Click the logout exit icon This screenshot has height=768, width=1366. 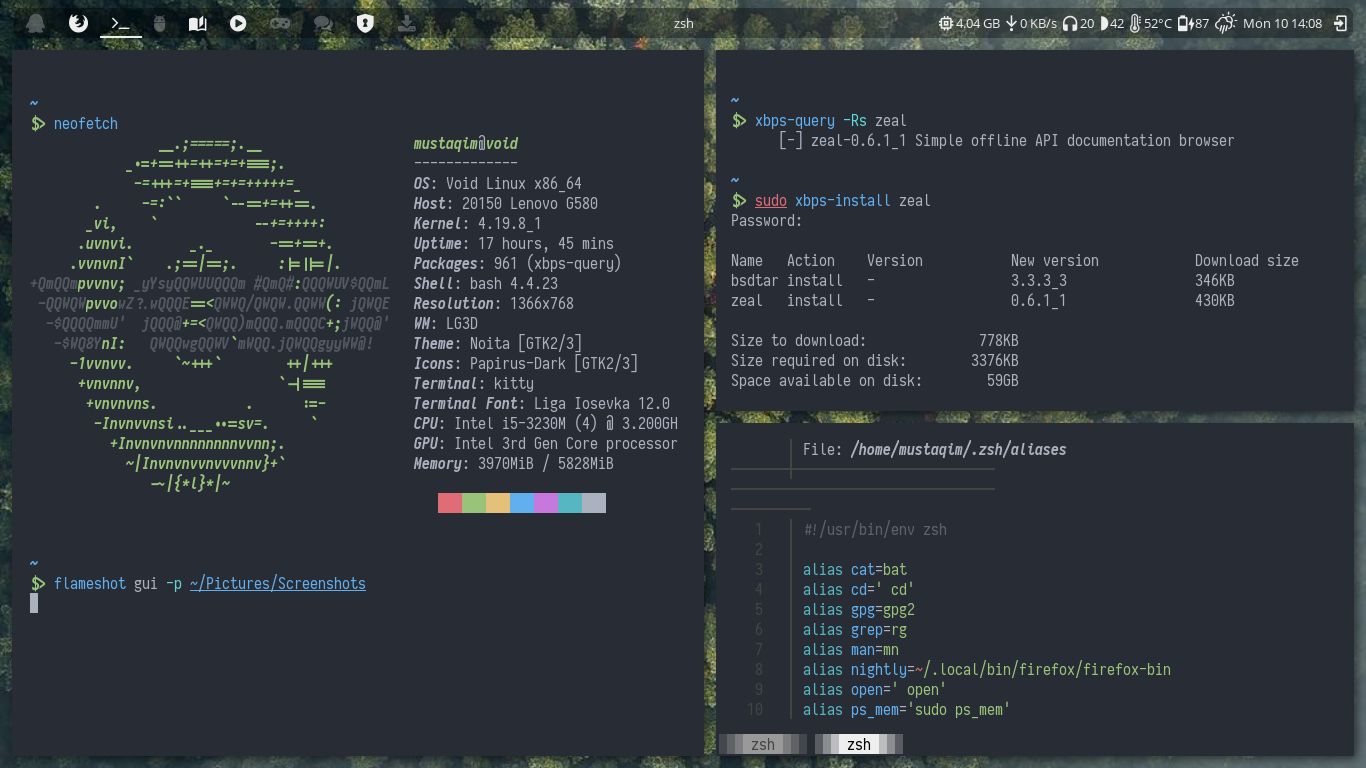(1342, 23)
